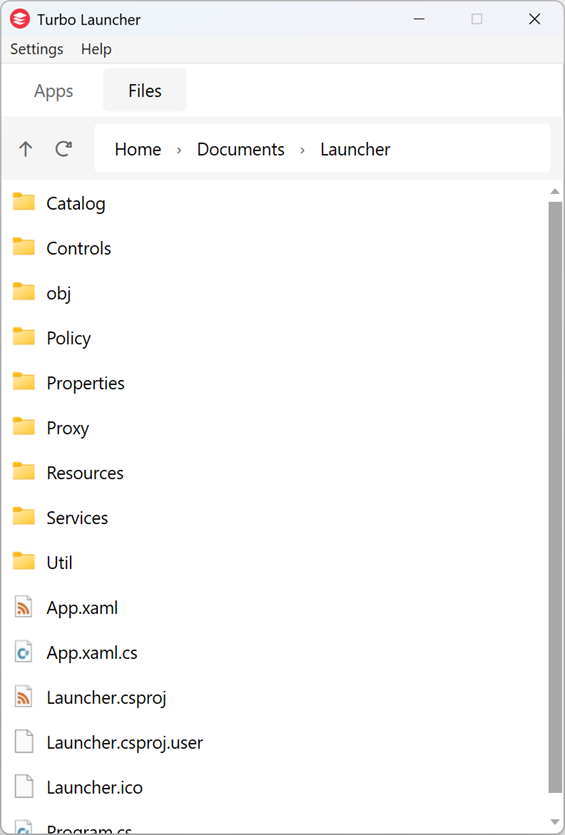
Task: Select the Resources folder name
Action: [x=85, y=473]
